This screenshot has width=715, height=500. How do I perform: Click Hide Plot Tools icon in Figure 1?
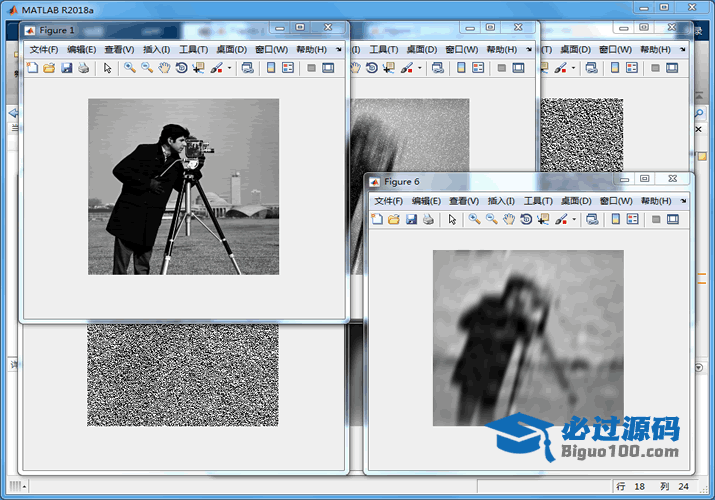(311, 68)
